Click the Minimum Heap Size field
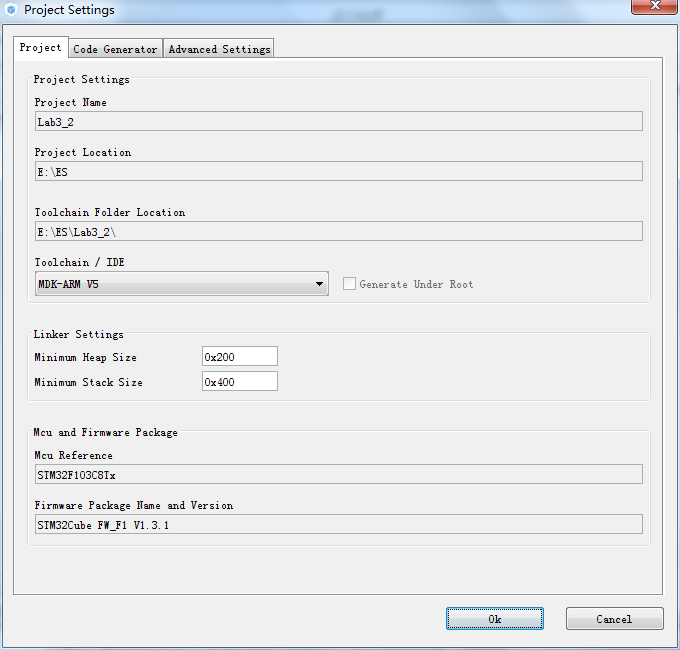This screenshot has width=680, height=650. [x=240, y=357]
